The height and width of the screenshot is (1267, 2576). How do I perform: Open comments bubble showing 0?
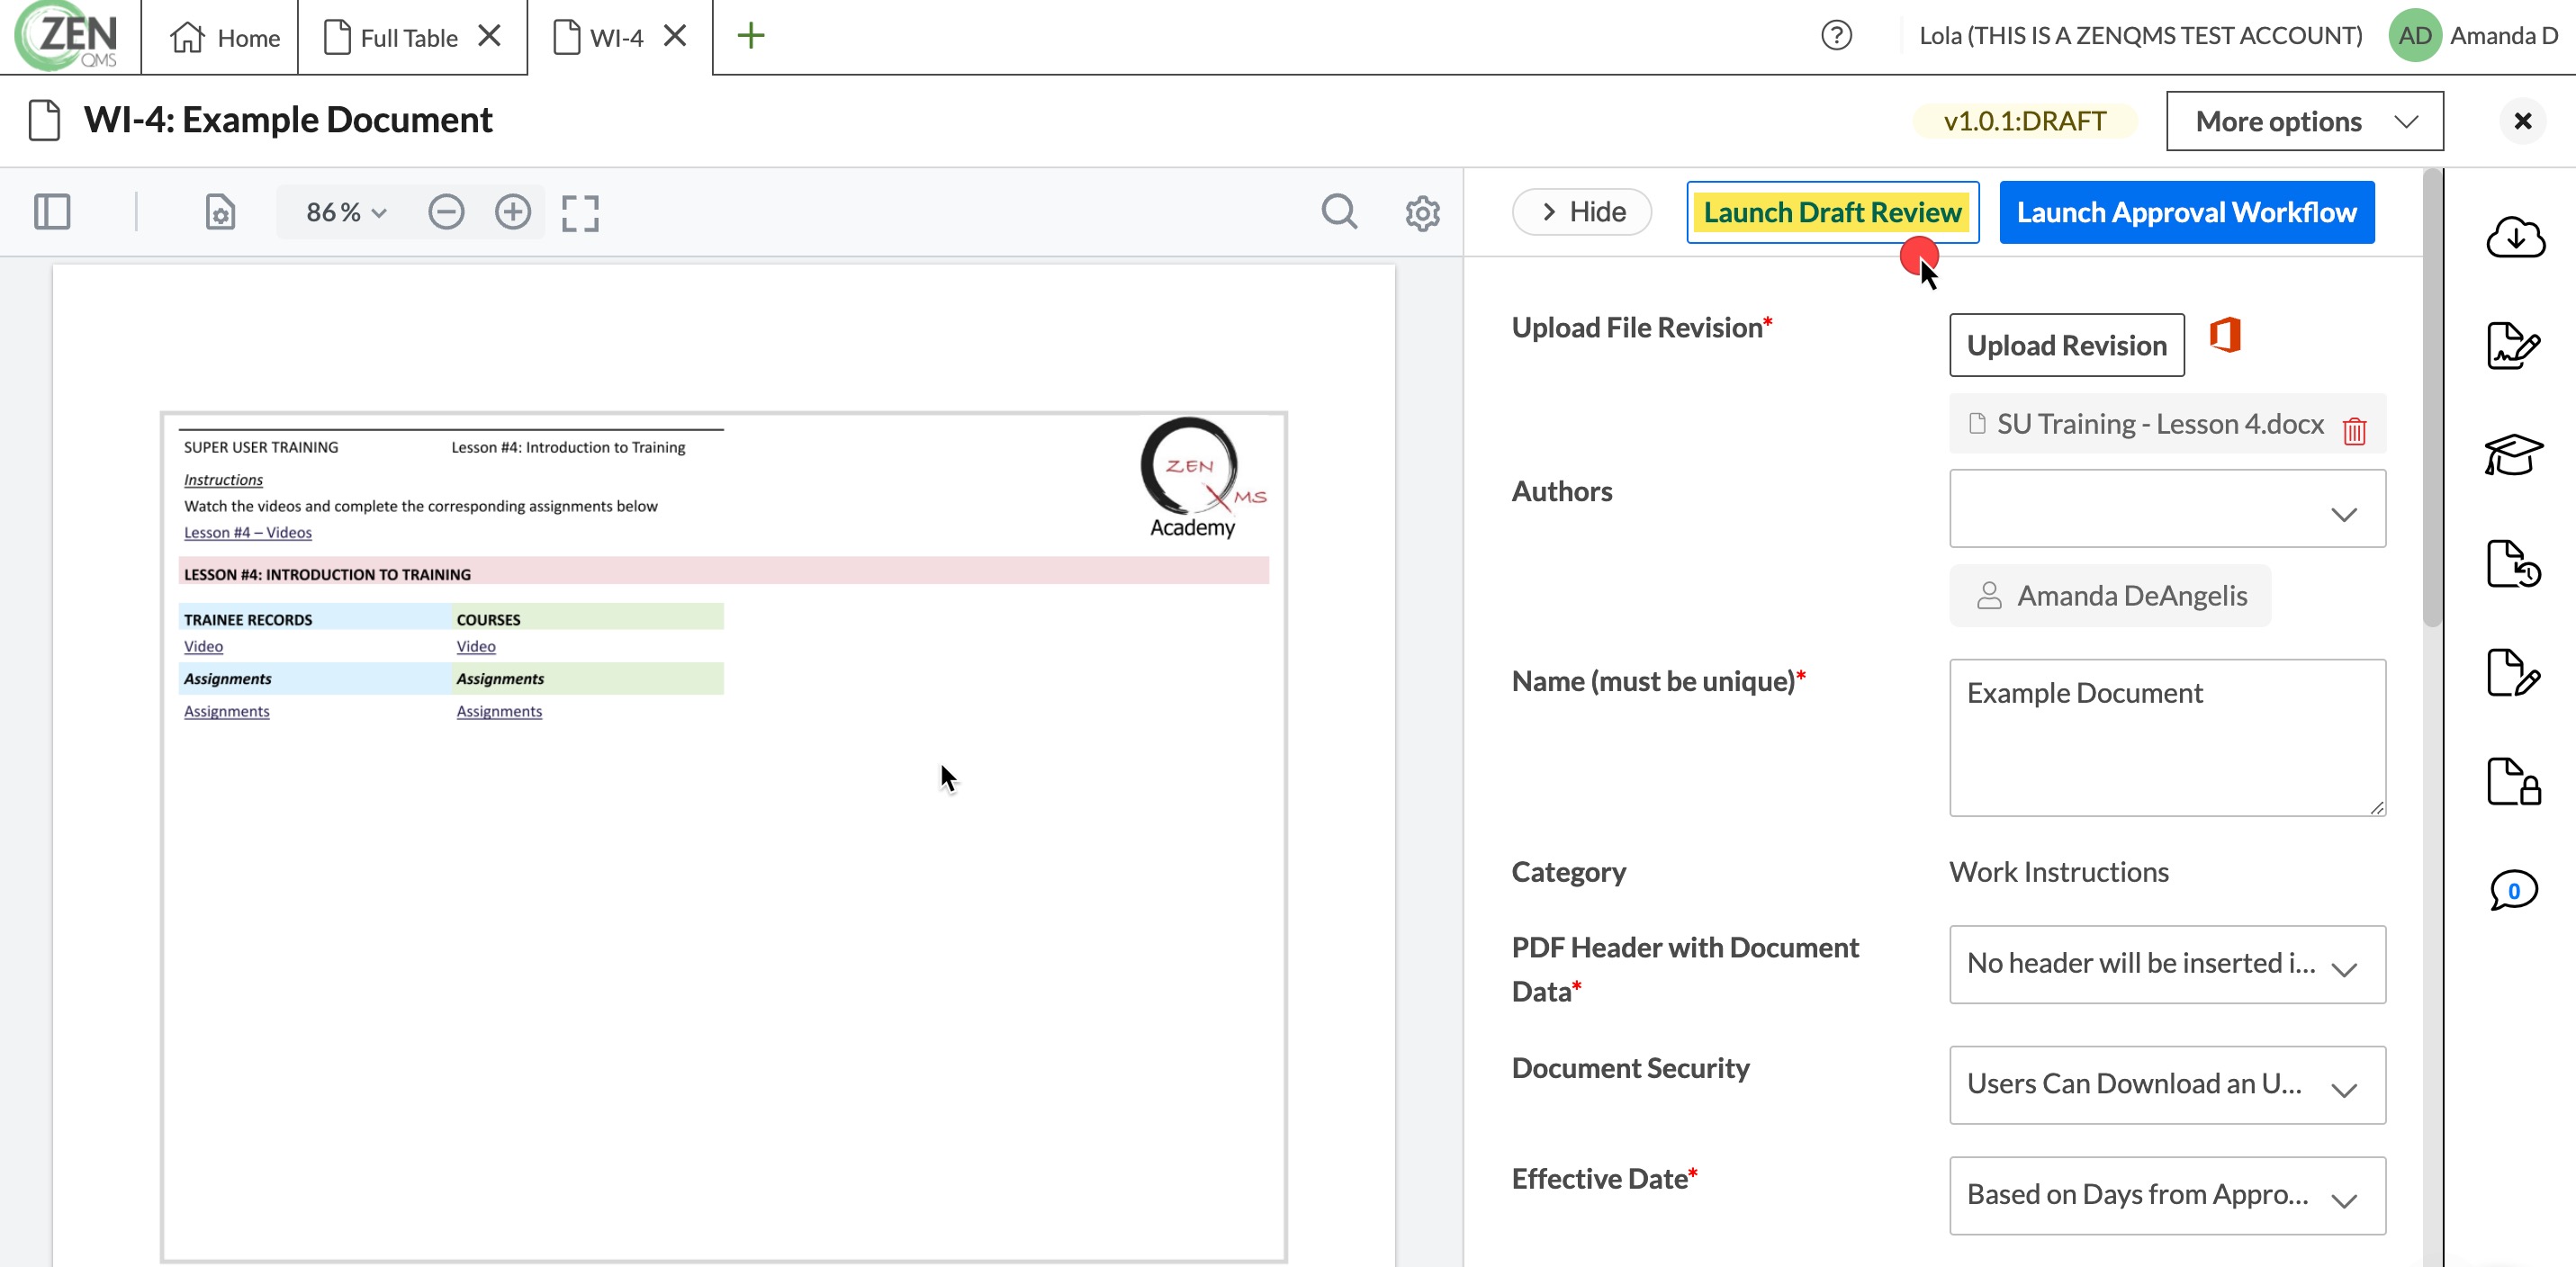[x=2514, y=890]
